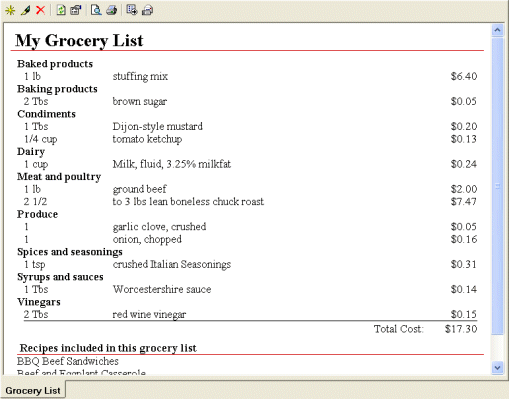Click the $7.47 price
Screen dimensions: 509x399
pos(464,202)
